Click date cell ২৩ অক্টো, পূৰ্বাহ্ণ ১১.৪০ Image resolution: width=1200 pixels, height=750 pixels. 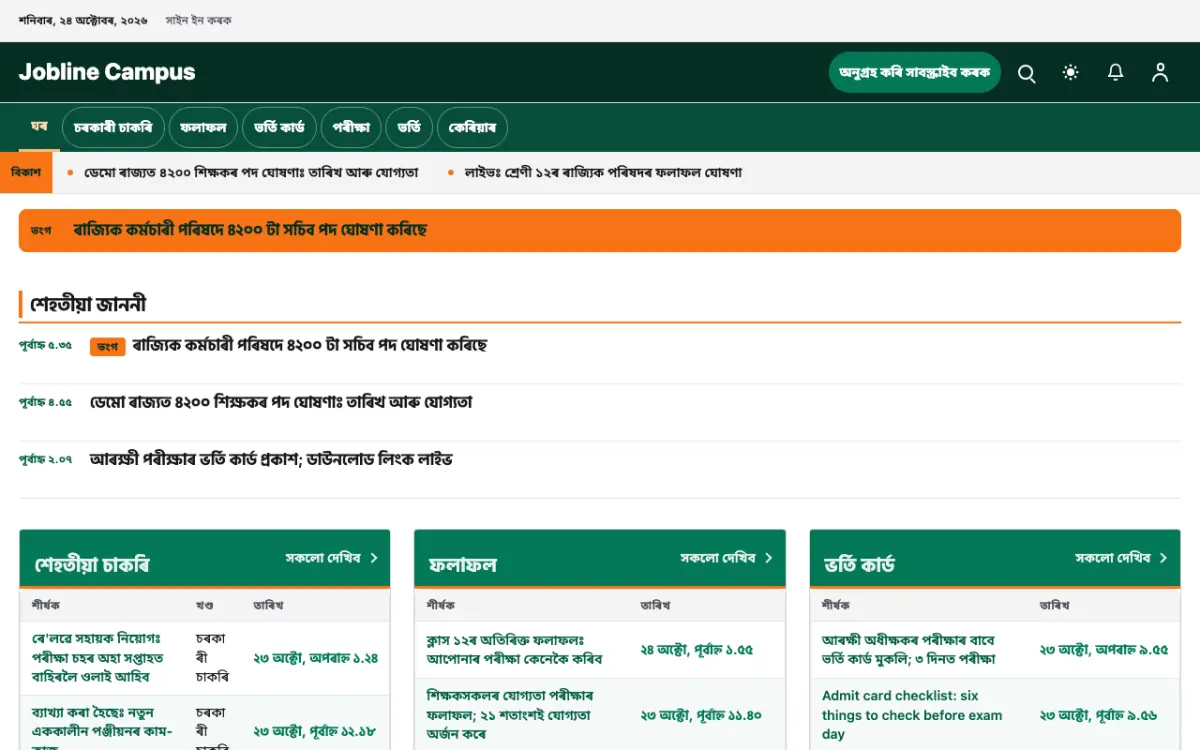tap(701, 716)
